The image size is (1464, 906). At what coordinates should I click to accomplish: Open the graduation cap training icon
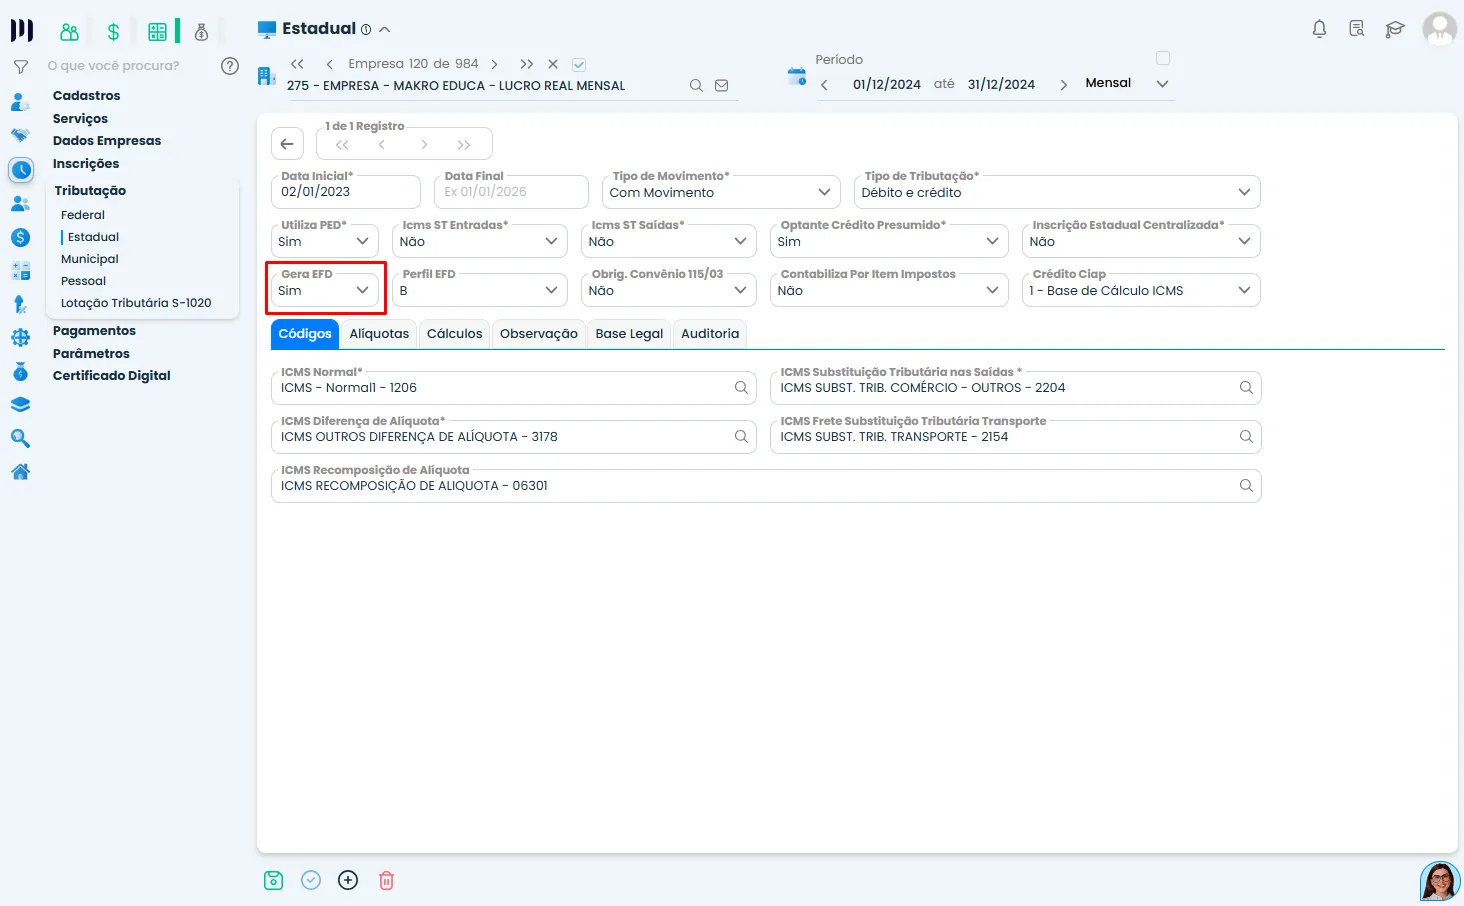[x=1395, y=29]
